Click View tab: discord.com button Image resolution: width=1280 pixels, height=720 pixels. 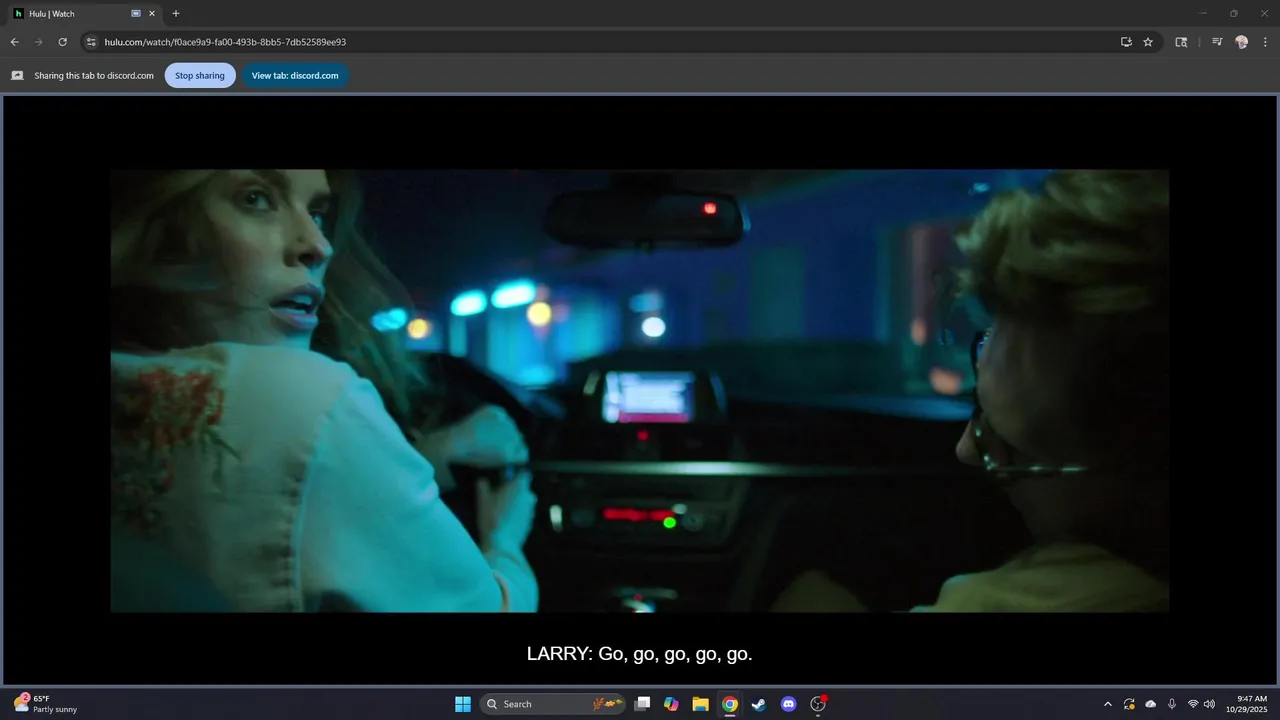[x=295, y=75]
